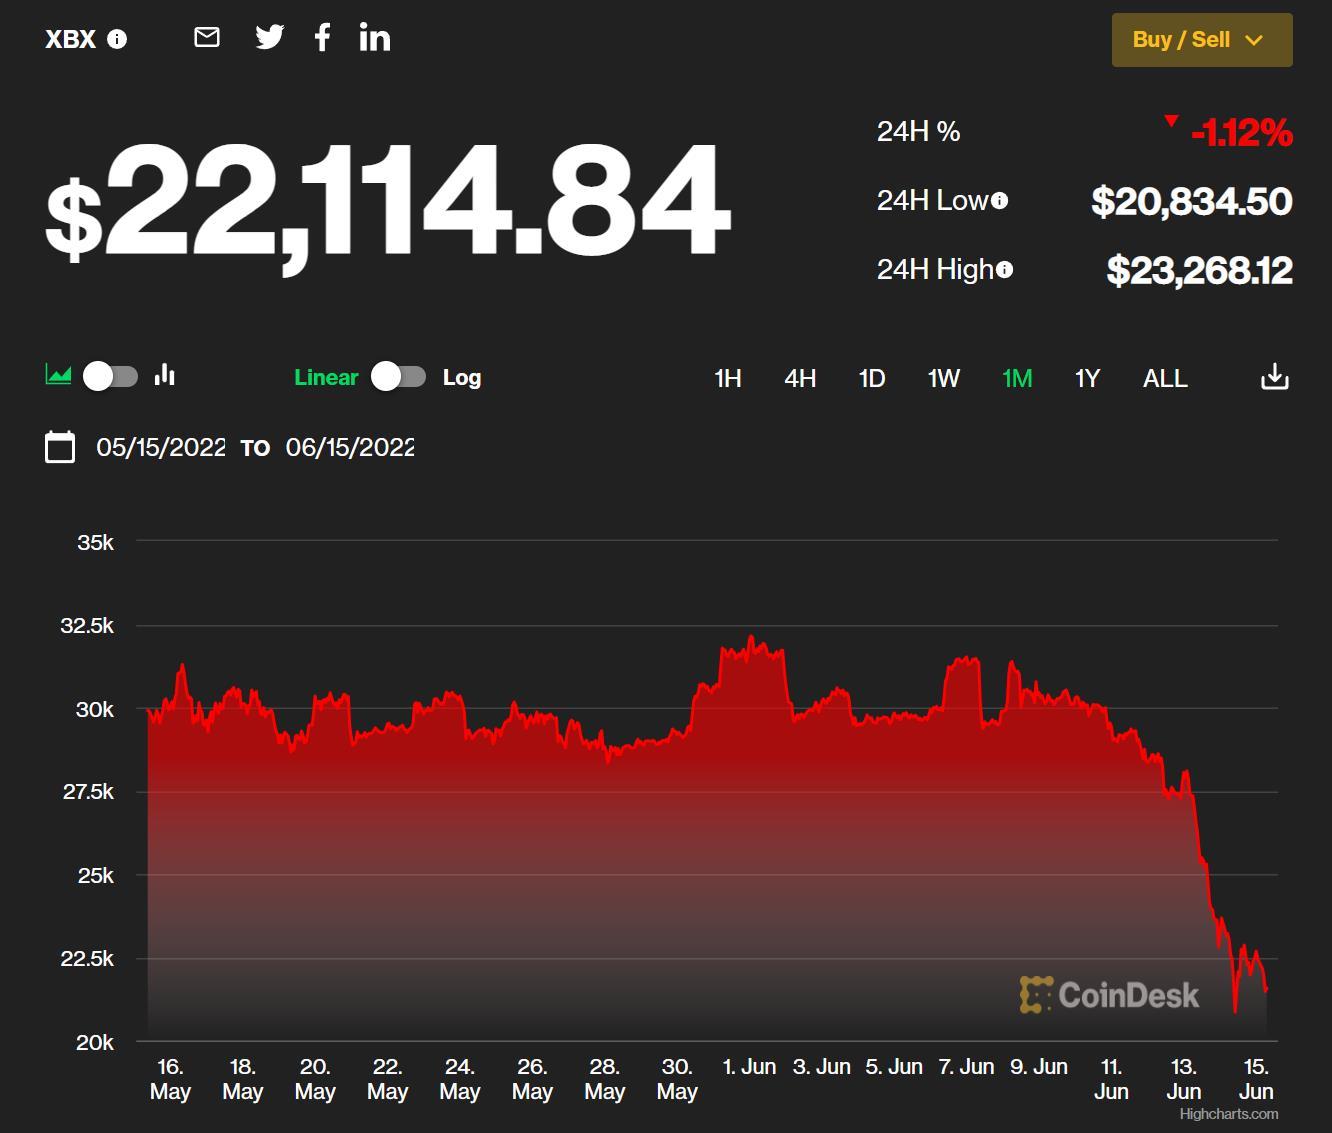Share via email envelope icon
Screen dimensions: 1332x1133
point(207,38)
